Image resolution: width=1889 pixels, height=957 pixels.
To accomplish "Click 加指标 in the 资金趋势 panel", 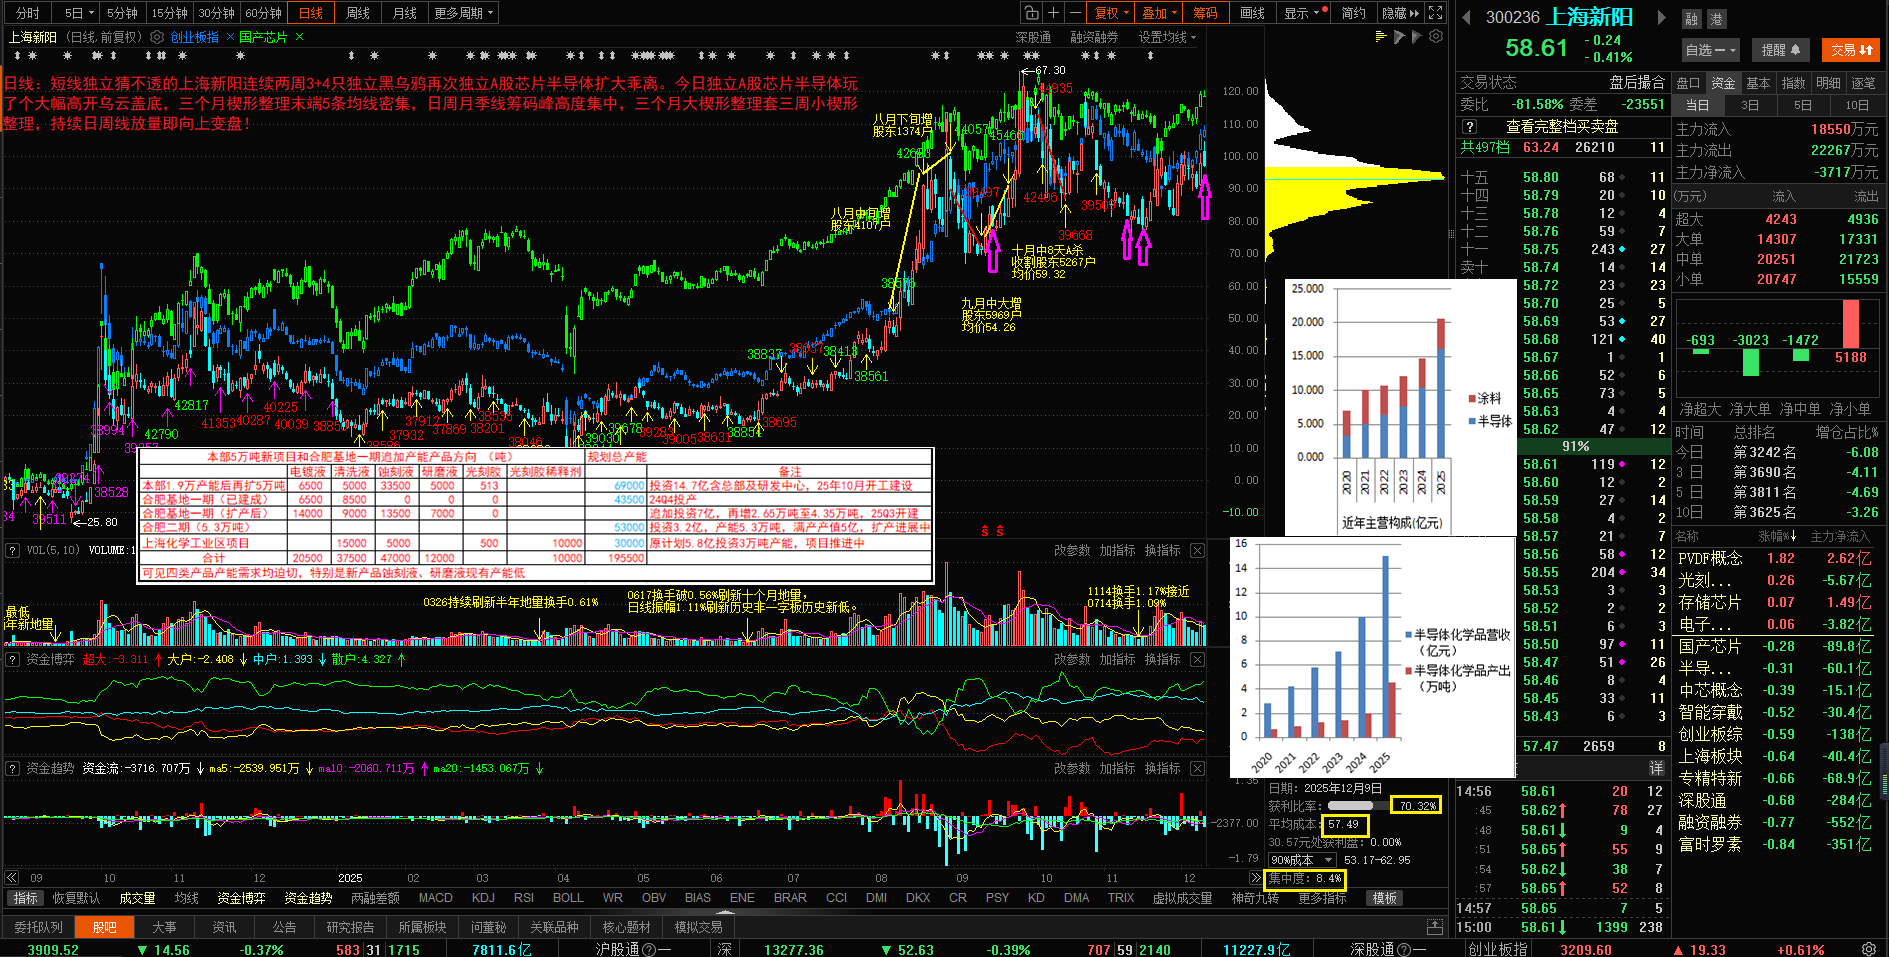I will (x=1117, y=769).
